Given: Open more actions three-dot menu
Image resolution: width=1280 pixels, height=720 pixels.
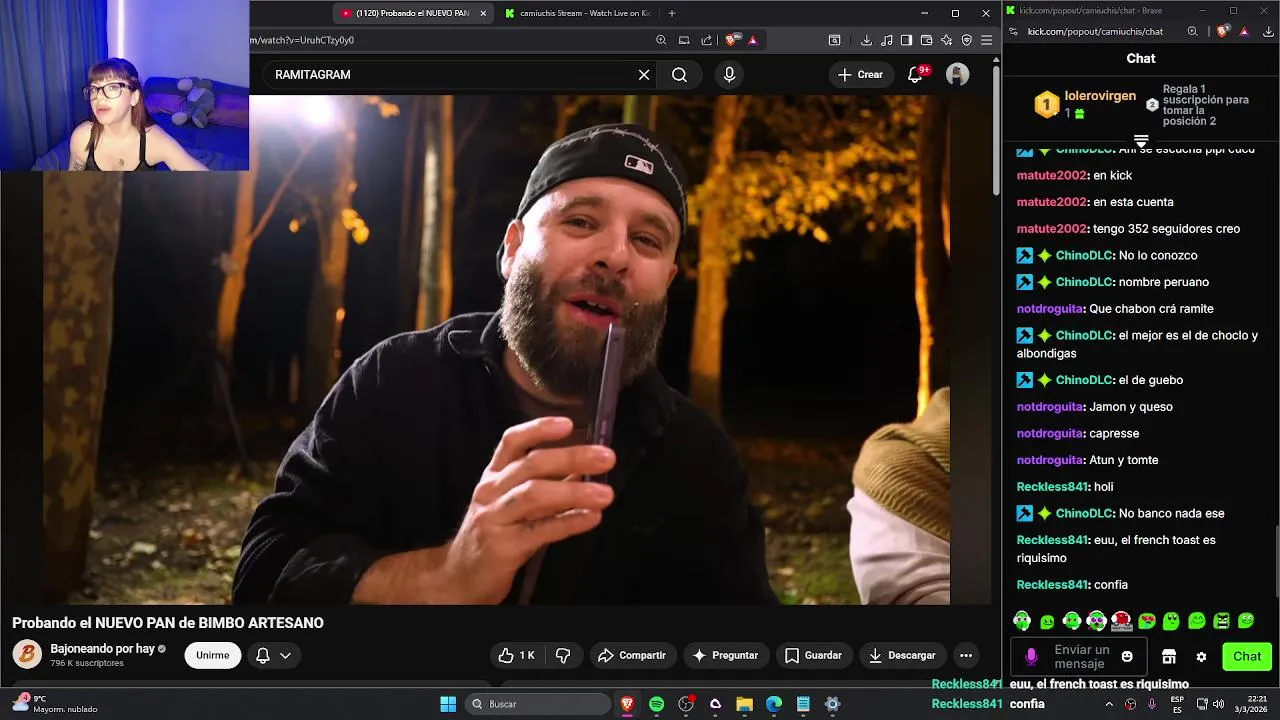Looking at the screenshot, I should (966, 656).
